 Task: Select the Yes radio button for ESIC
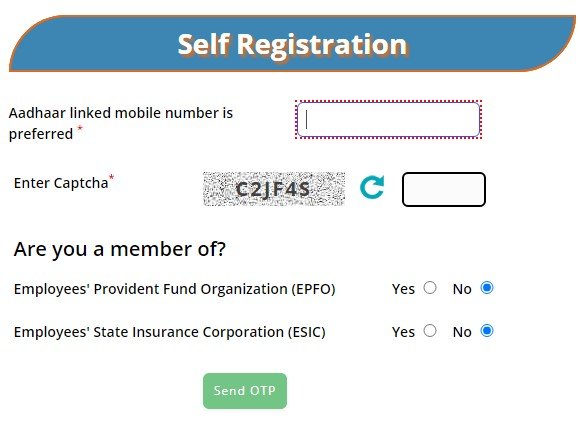click(x=430, y=330)
